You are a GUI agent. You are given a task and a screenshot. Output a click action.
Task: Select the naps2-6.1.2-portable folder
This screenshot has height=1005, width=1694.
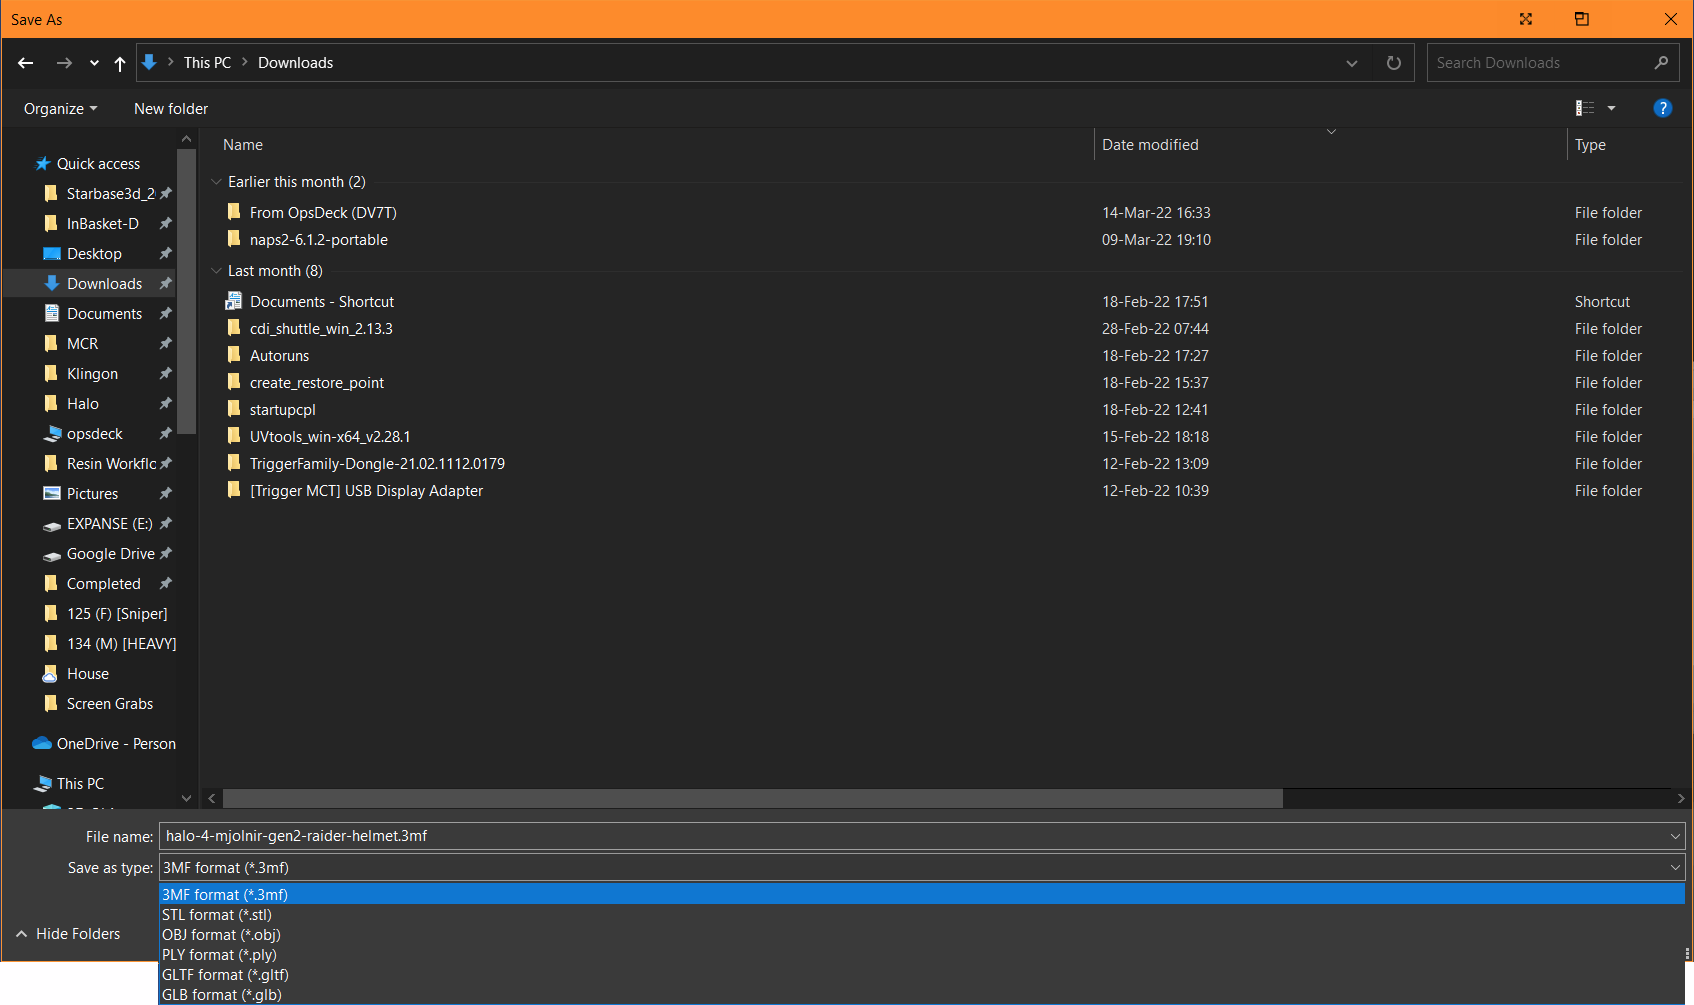pos(319,239)
